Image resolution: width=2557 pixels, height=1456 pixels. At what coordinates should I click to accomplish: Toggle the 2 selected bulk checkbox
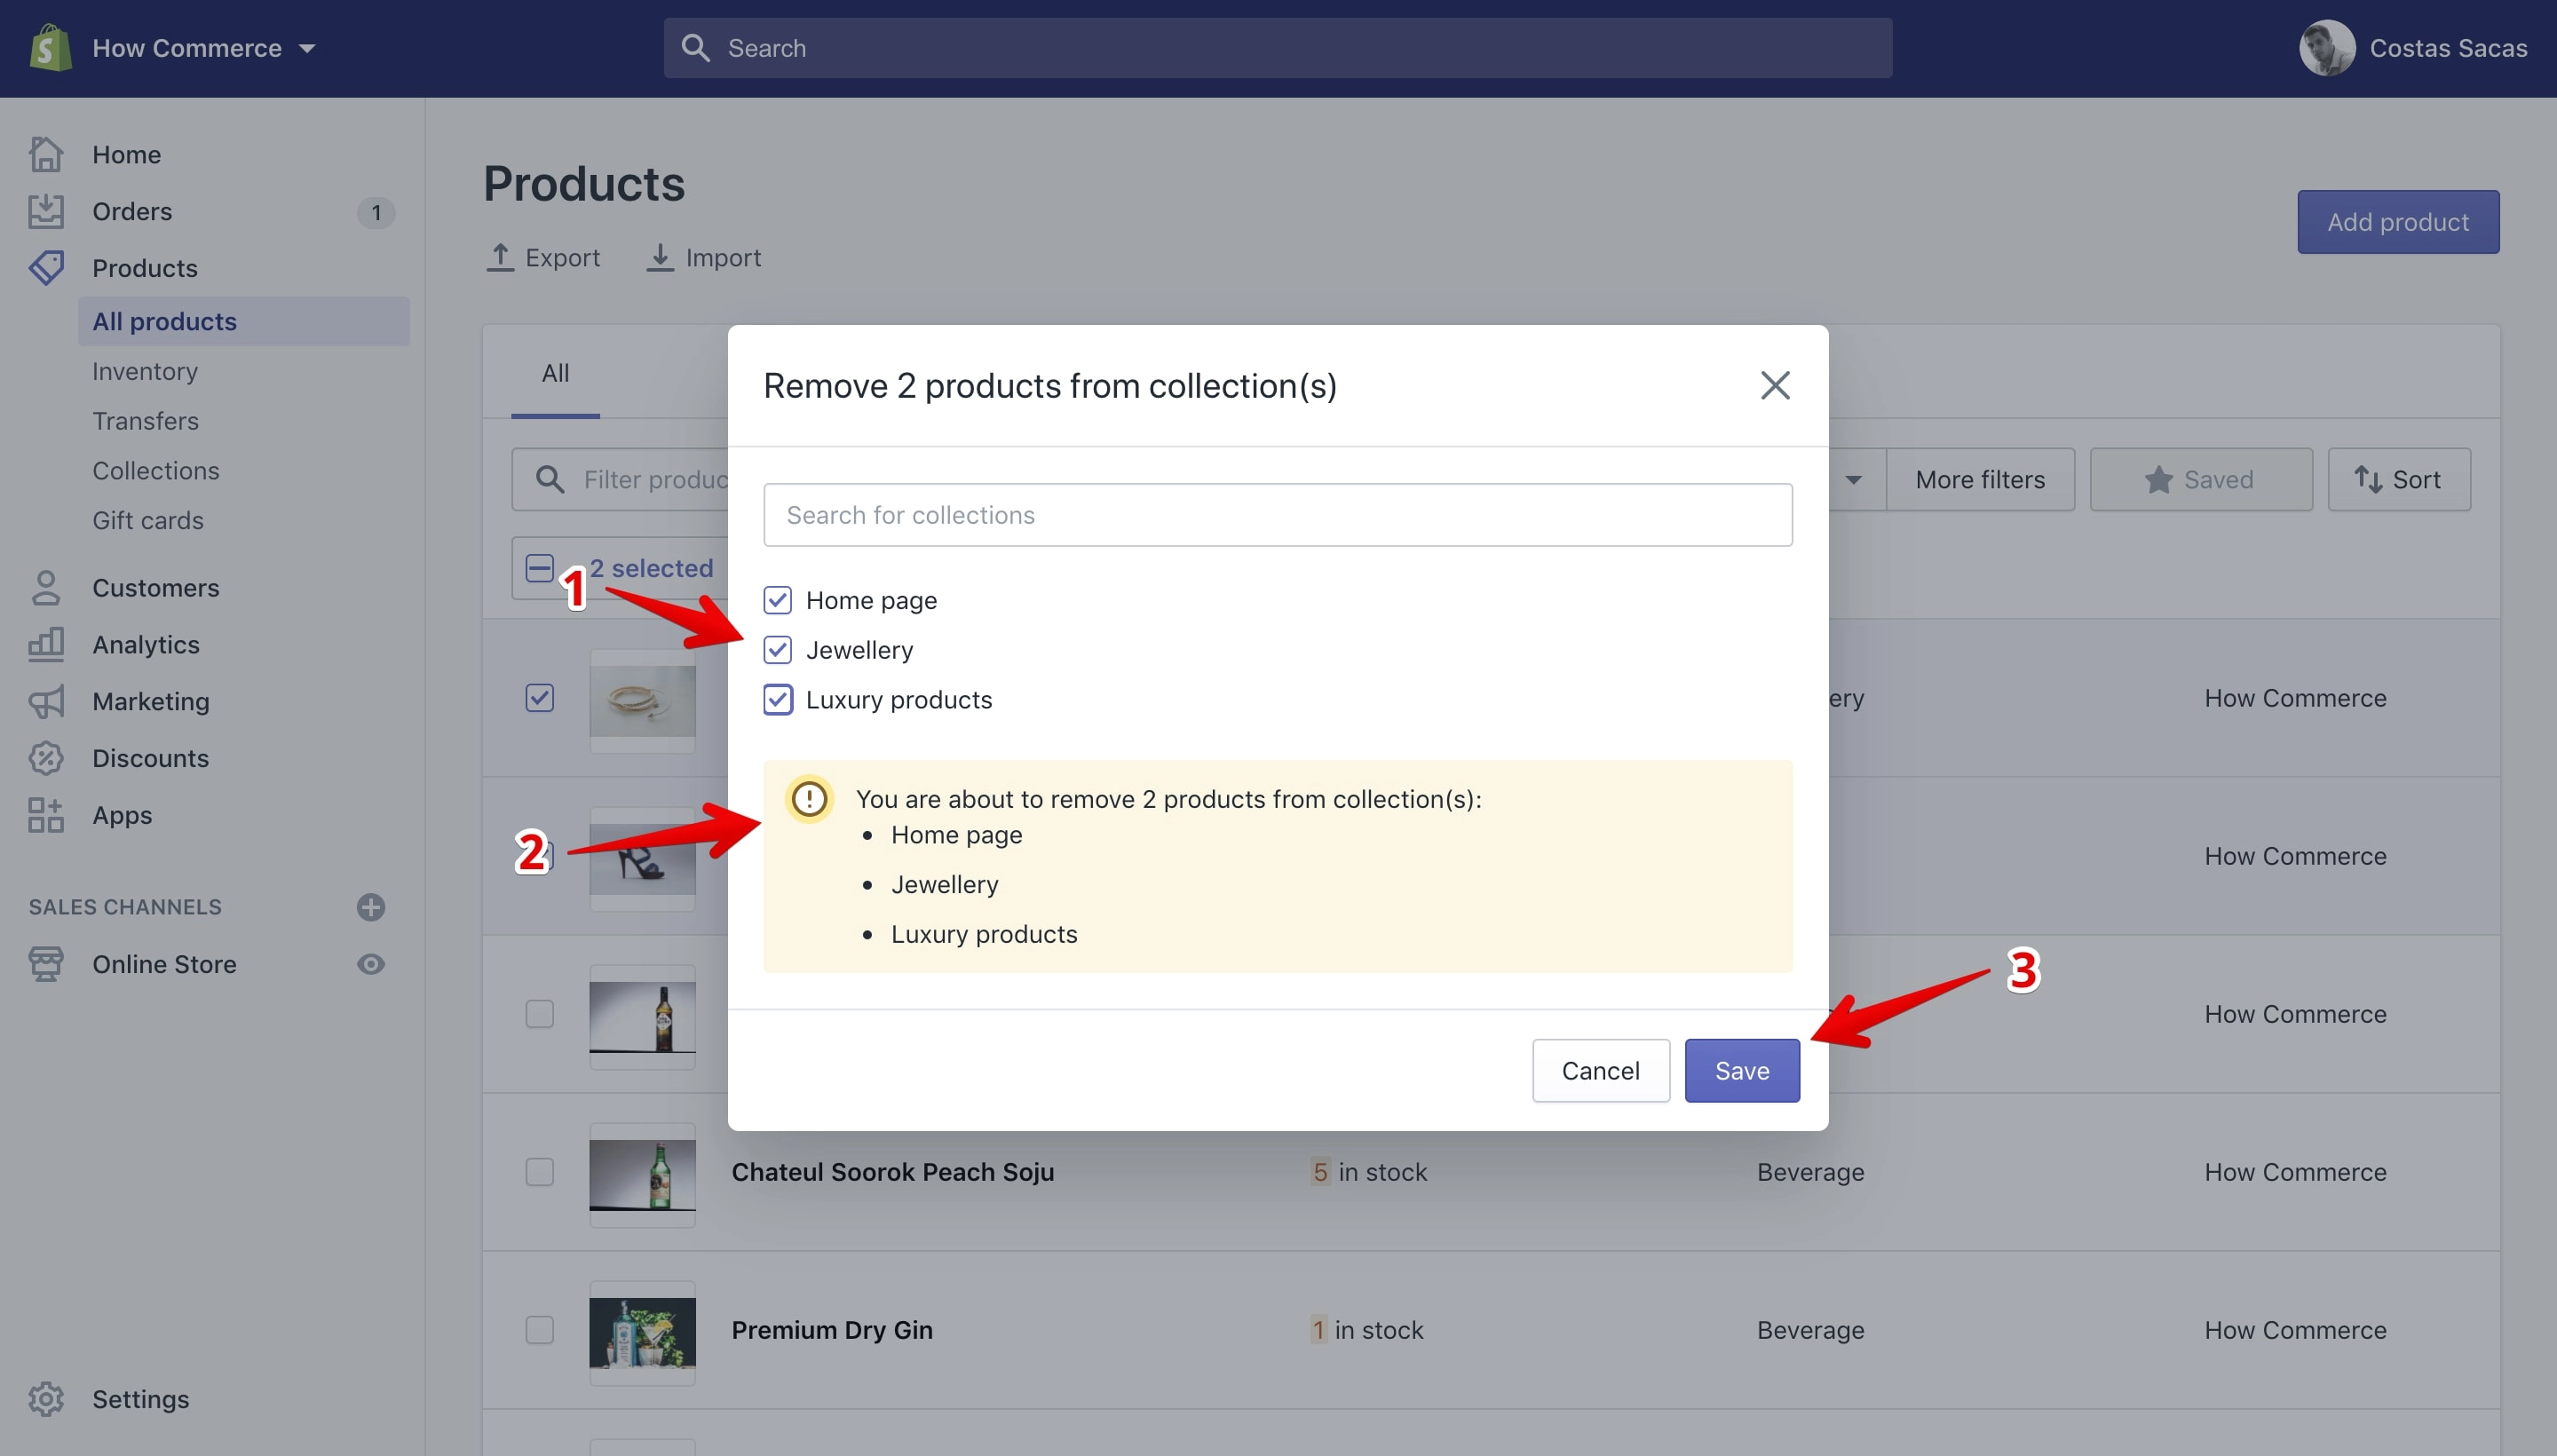[540, 568]
